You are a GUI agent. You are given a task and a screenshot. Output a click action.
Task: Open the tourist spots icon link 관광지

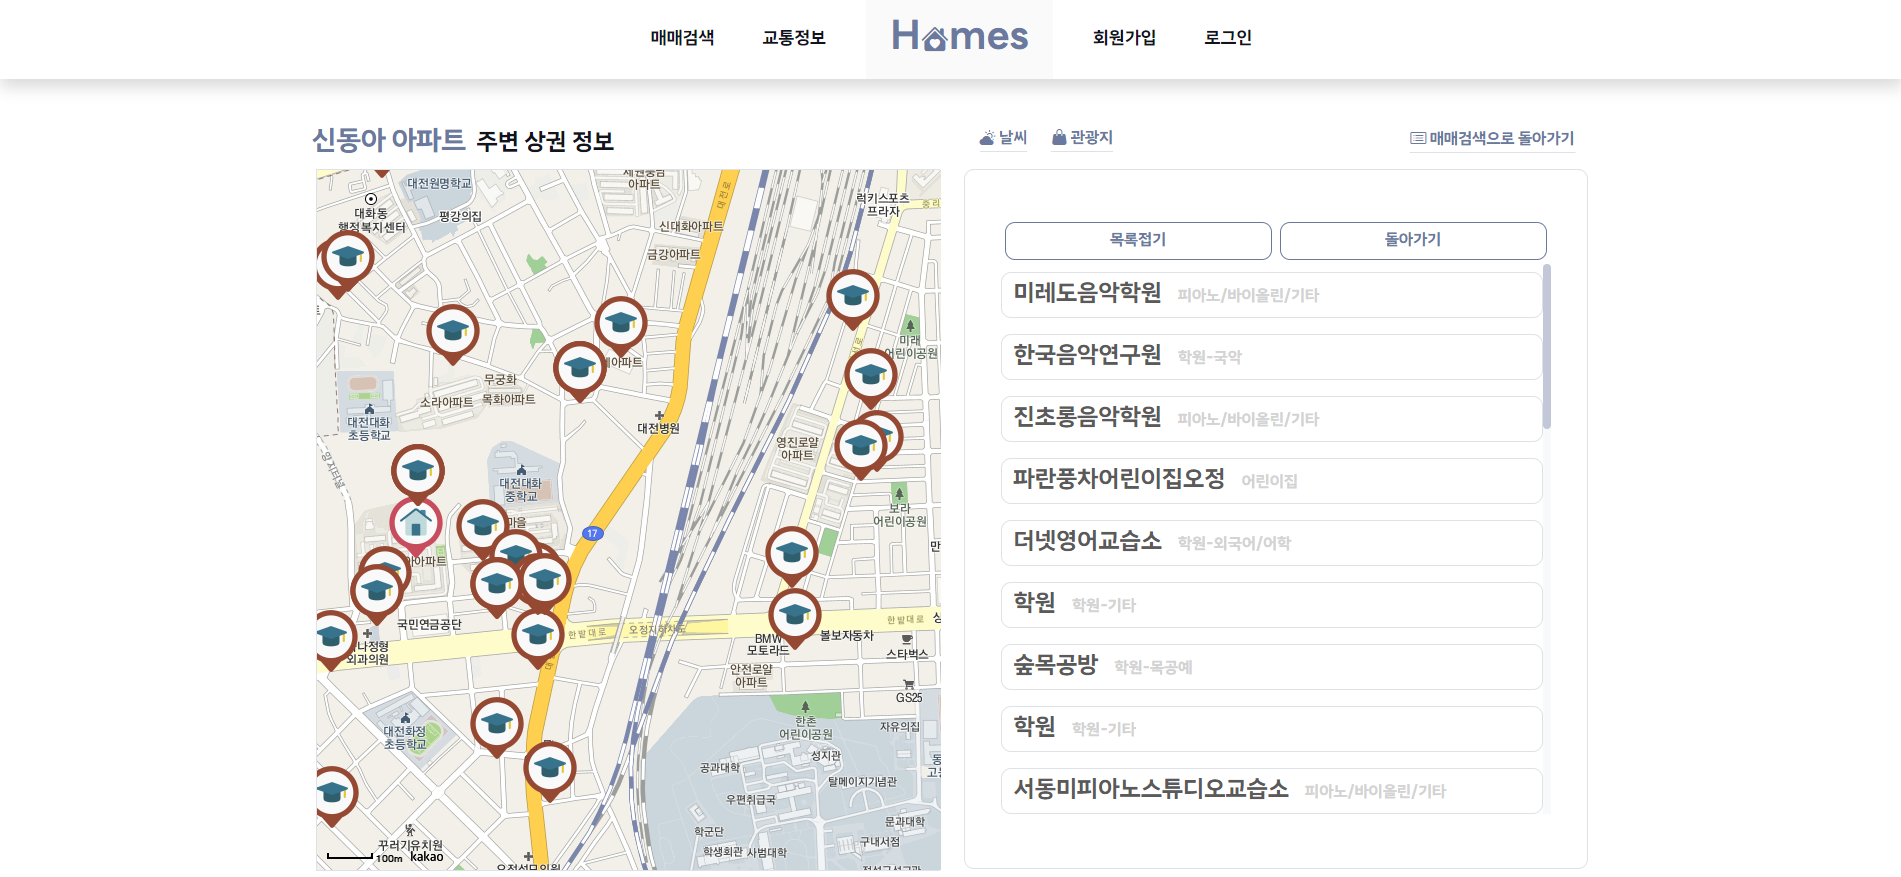tap(1082, 138)
